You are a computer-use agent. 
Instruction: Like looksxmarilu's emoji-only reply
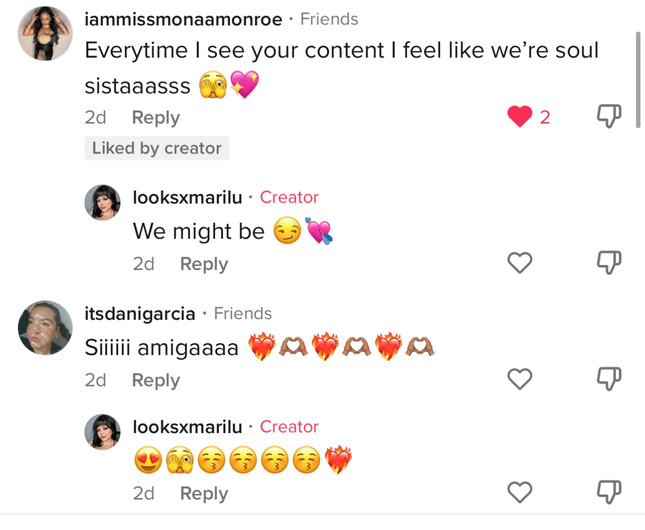tap(520, 492)
